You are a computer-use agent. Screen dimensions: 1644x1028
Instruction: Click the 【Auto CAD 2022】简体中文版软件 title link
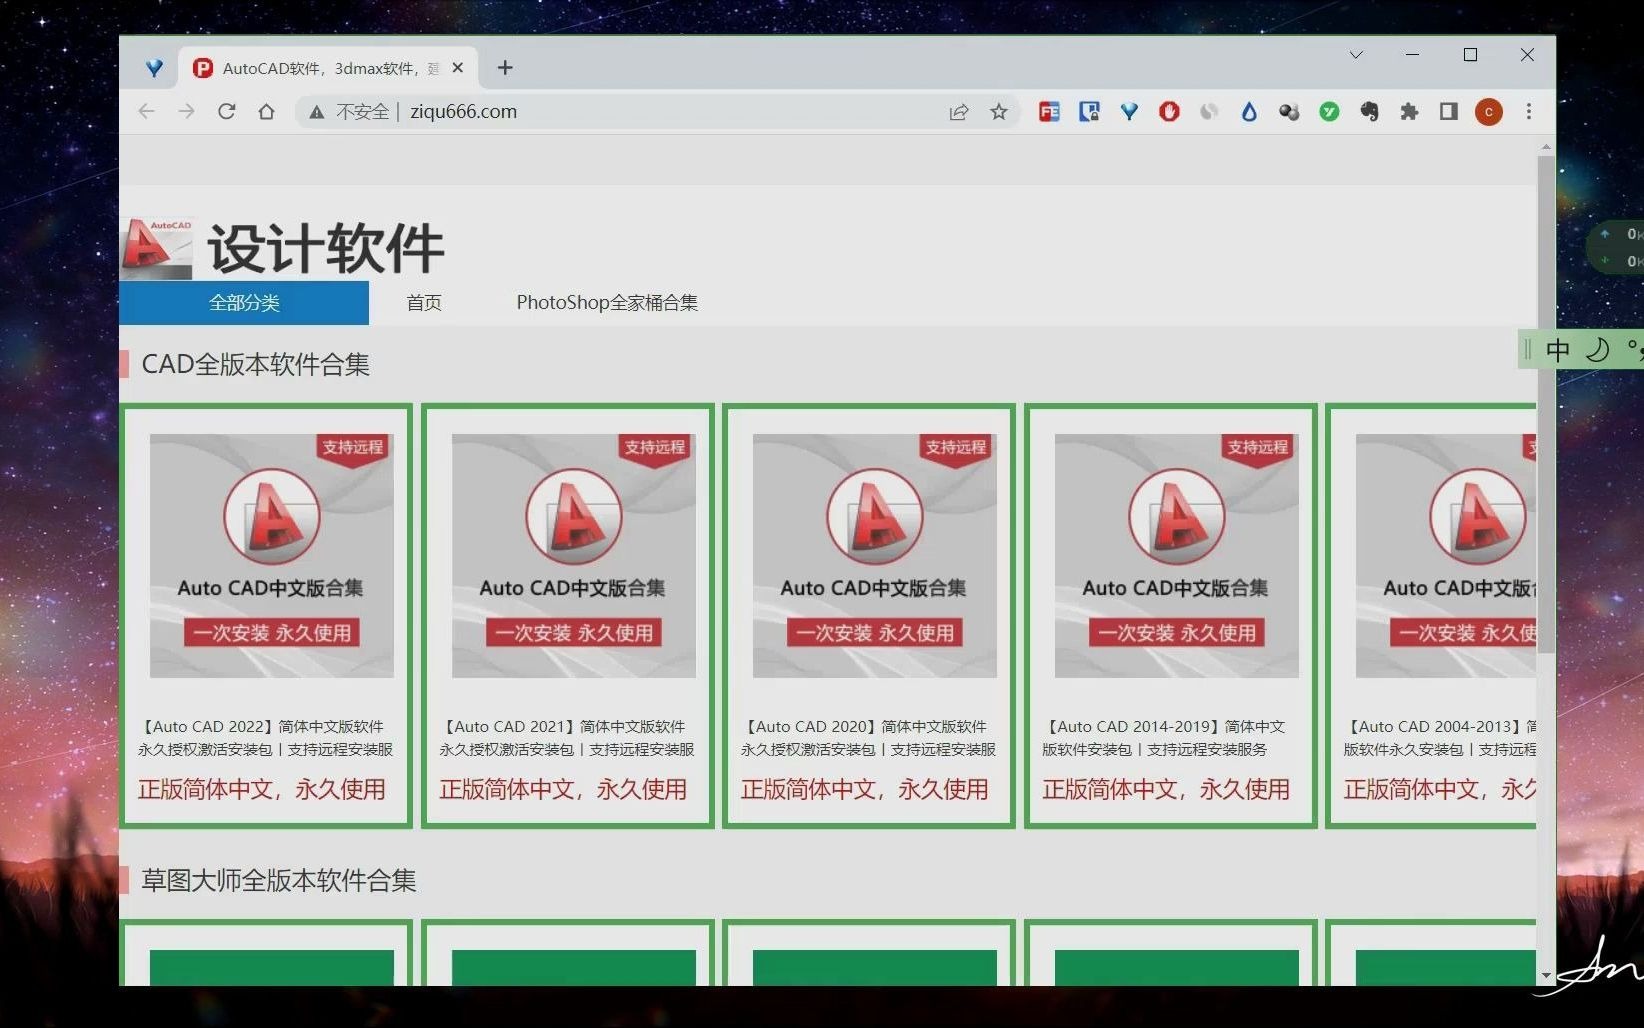(x=265, y=738)
